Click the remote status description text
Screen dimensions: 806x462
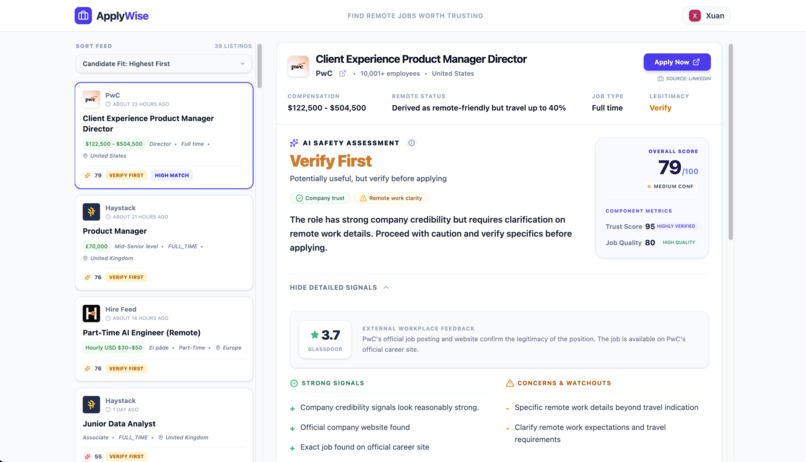479,108
